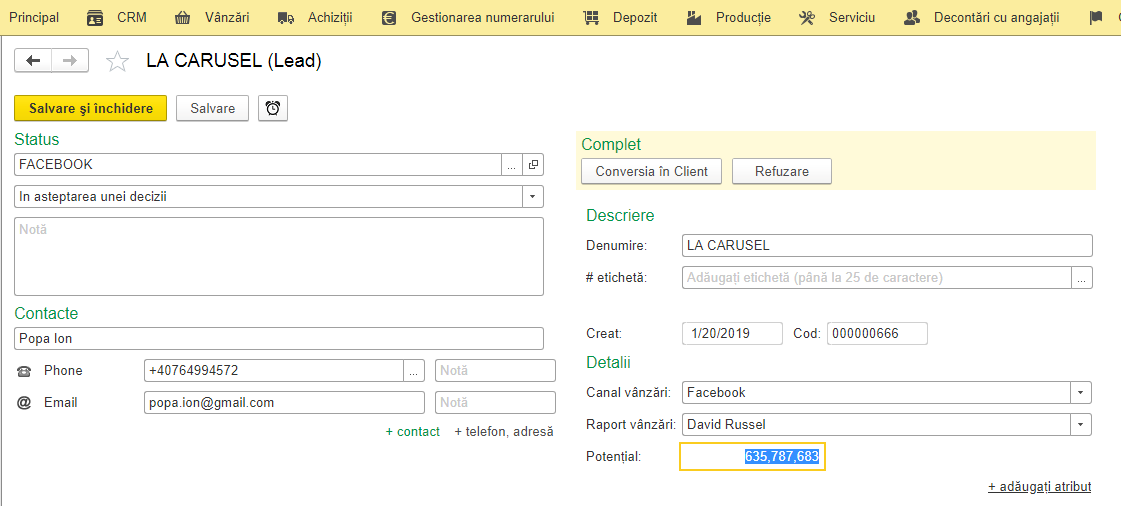This screenshot has width=1121, height=506.
Task: Open the Vânzări menu
Action: tap(212, 18)
